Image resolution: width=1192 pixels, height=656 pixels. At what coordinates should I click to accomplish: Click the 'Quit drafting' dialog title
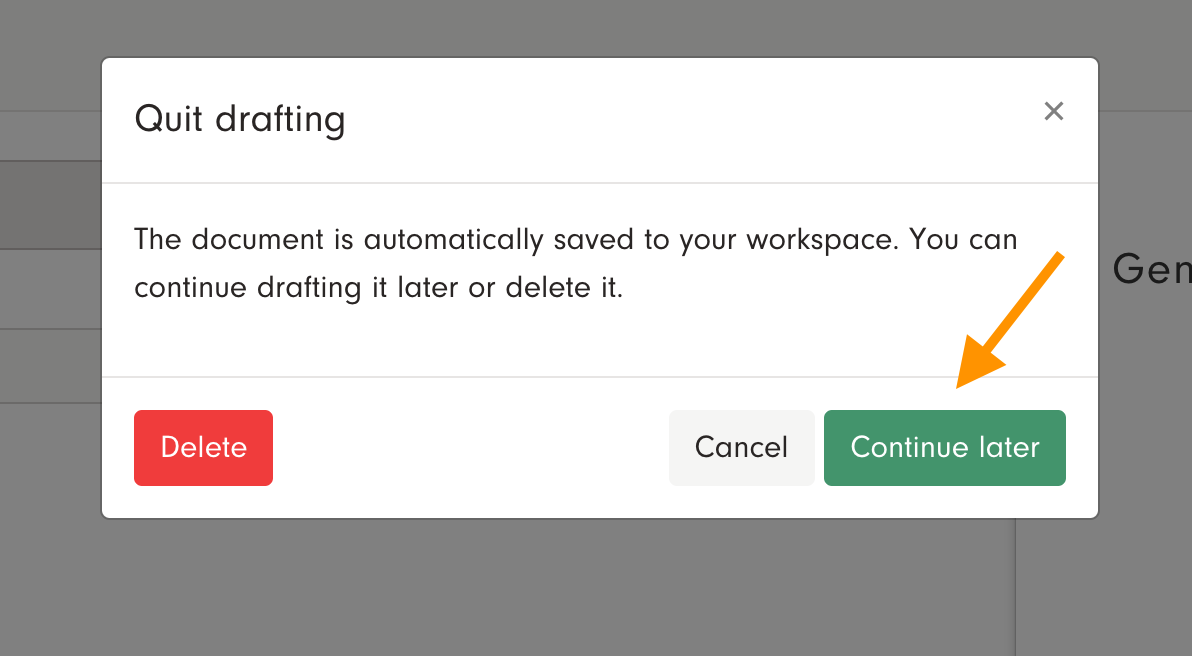(240, 120)
